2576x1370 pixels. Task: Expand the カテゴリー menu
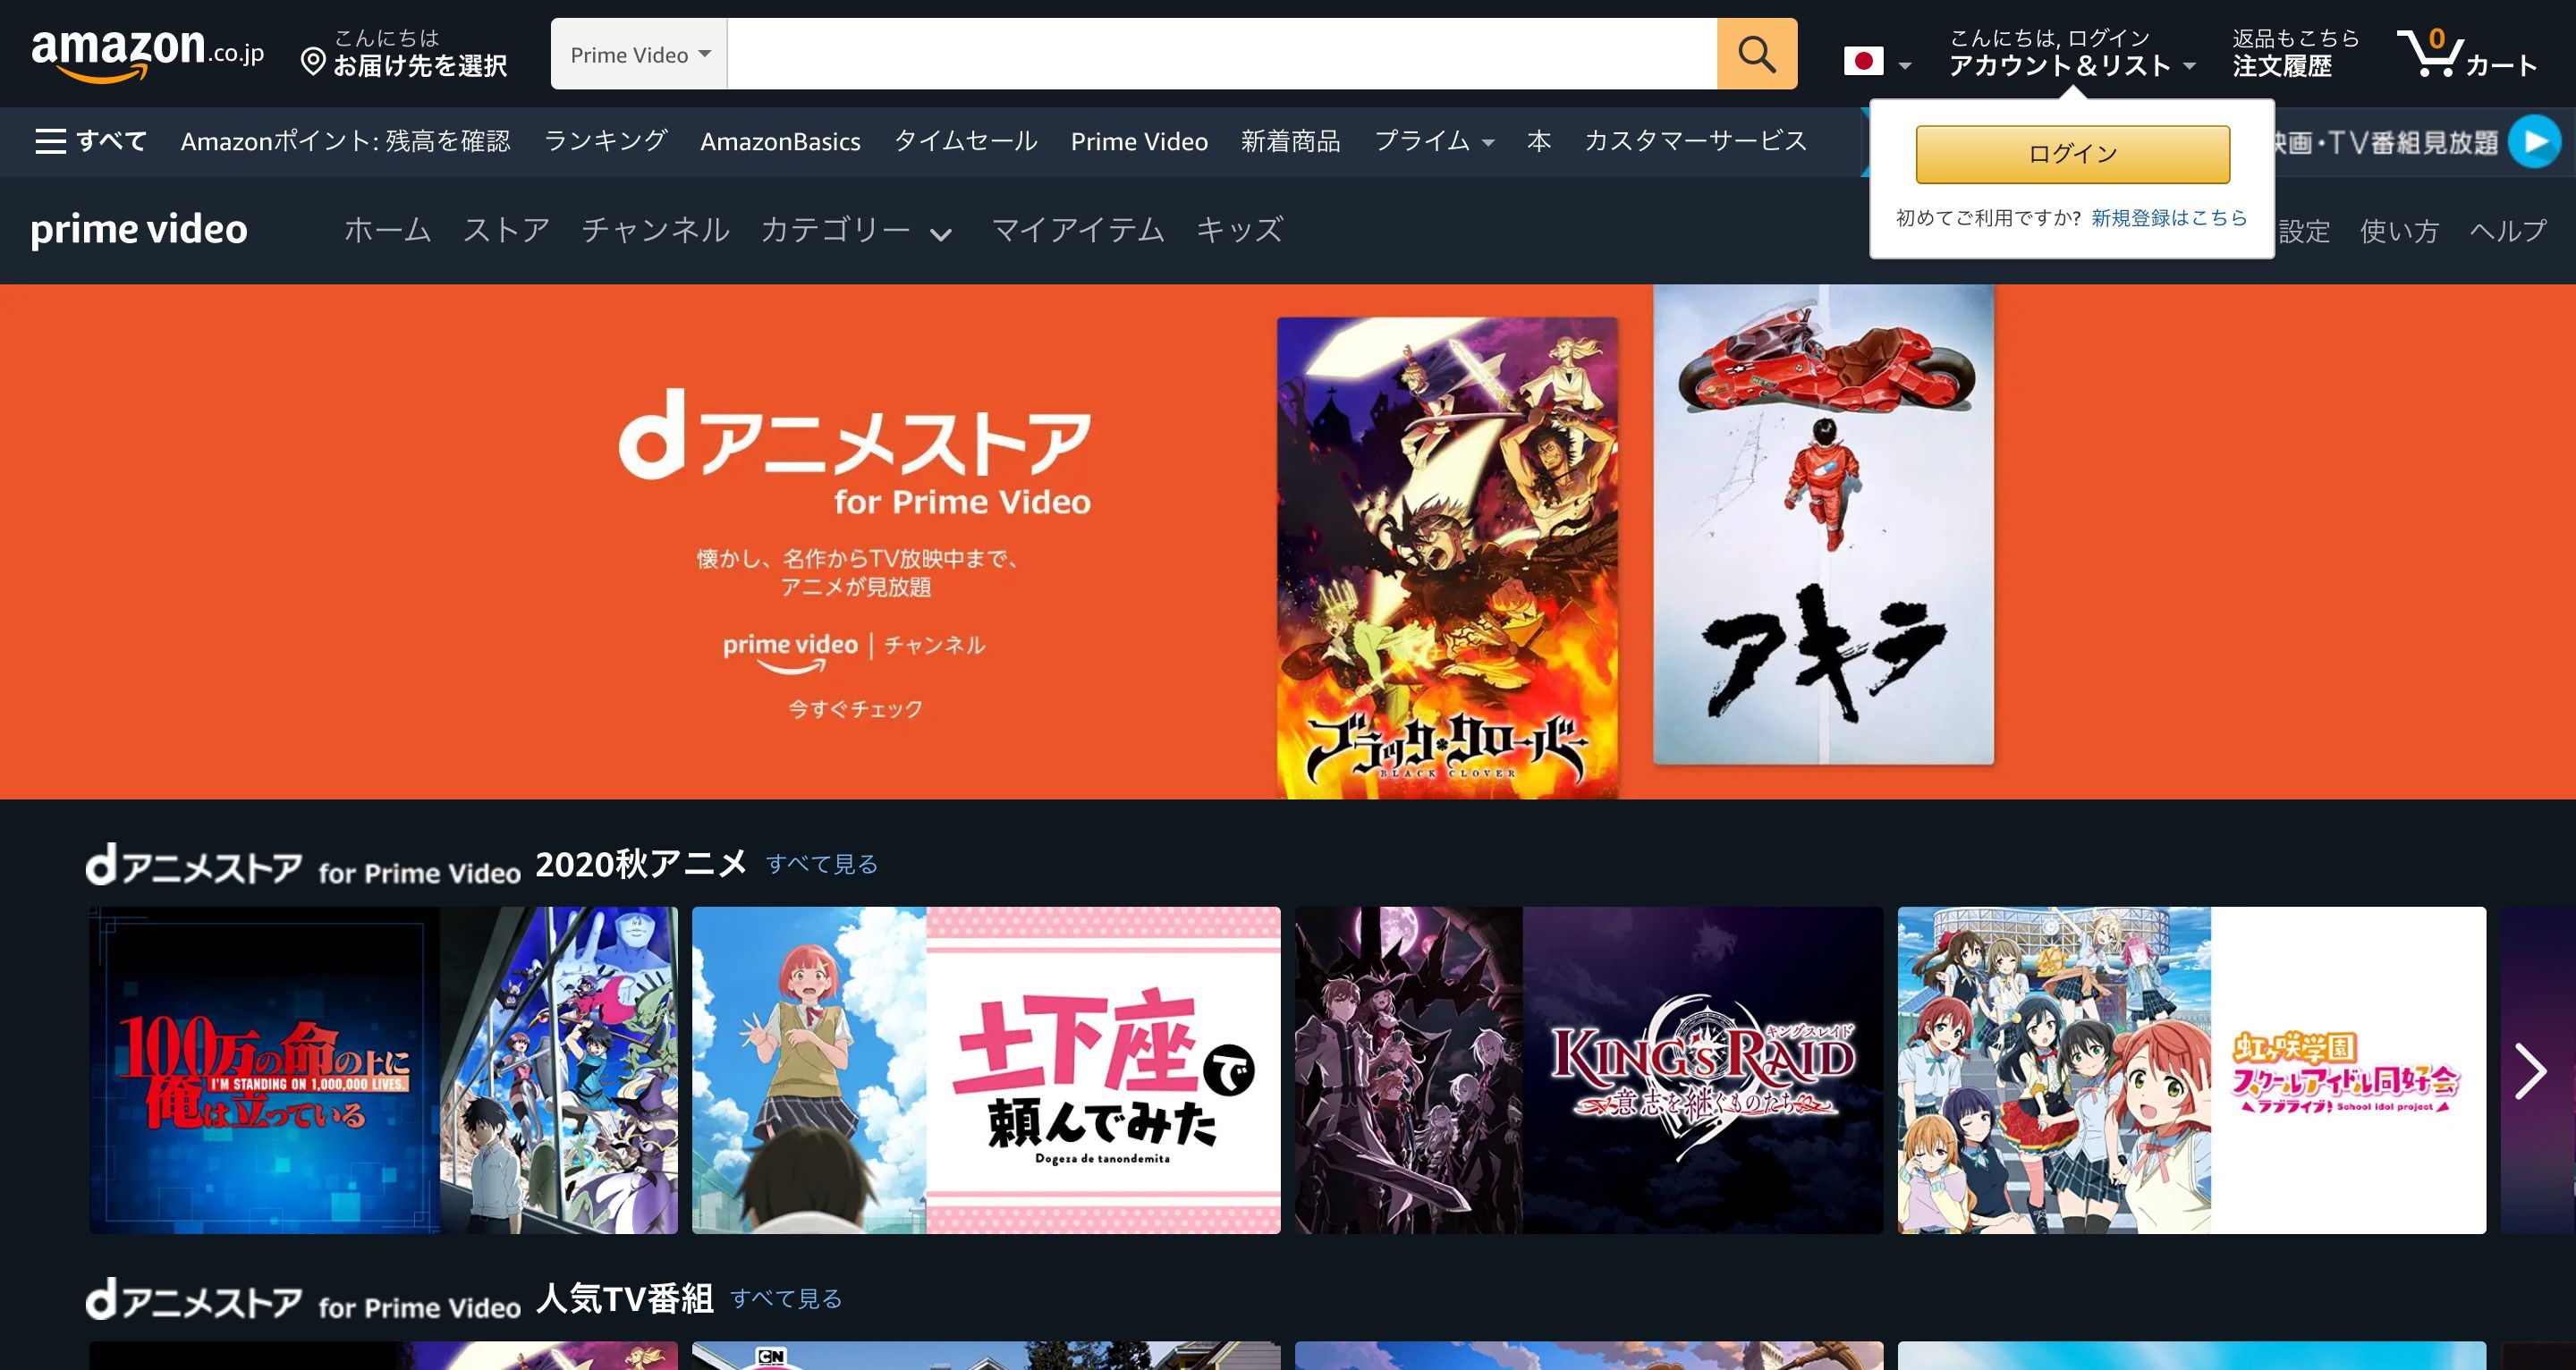(x=856, y=231)
